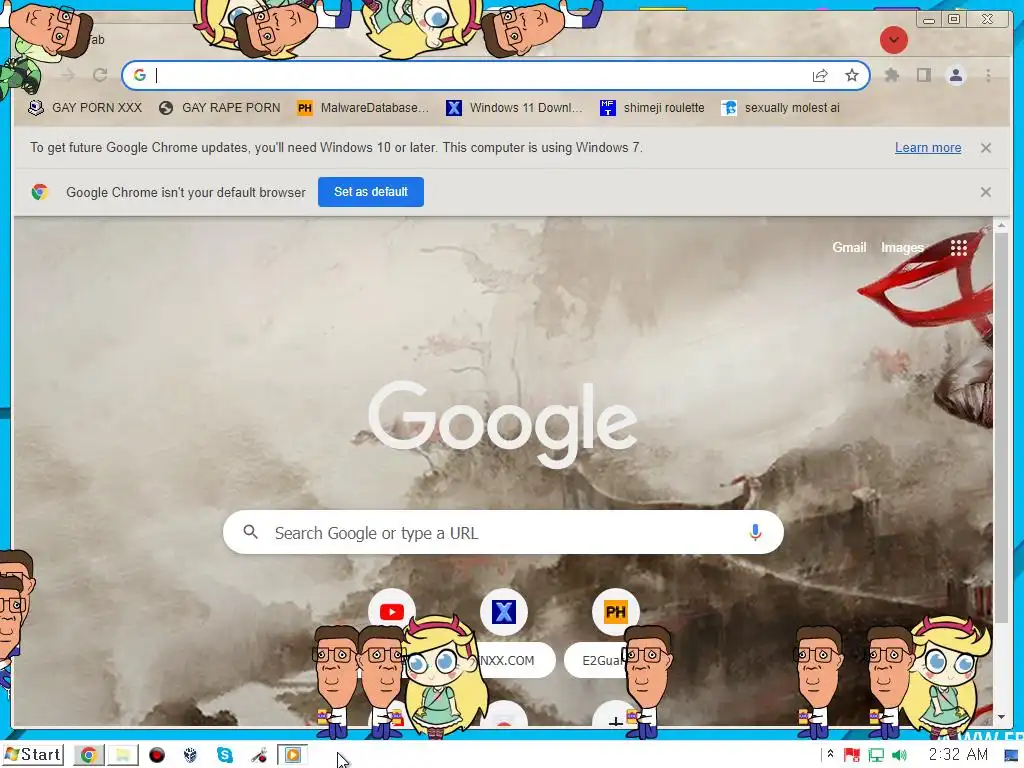This screenshot has height=768, width=1024.
Task: Open Skype from the taskbar
Action: coord(225,756)
